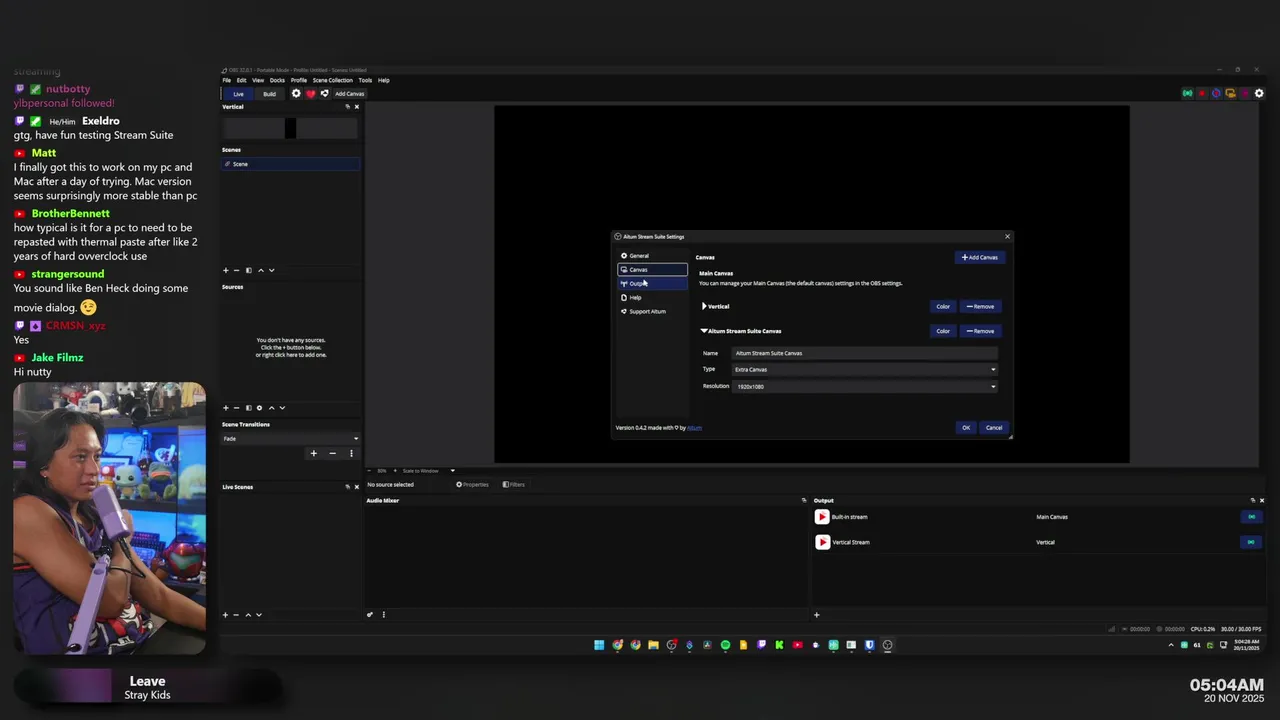
Task: Open the Tools menu
Action: [x=365, y=80]
